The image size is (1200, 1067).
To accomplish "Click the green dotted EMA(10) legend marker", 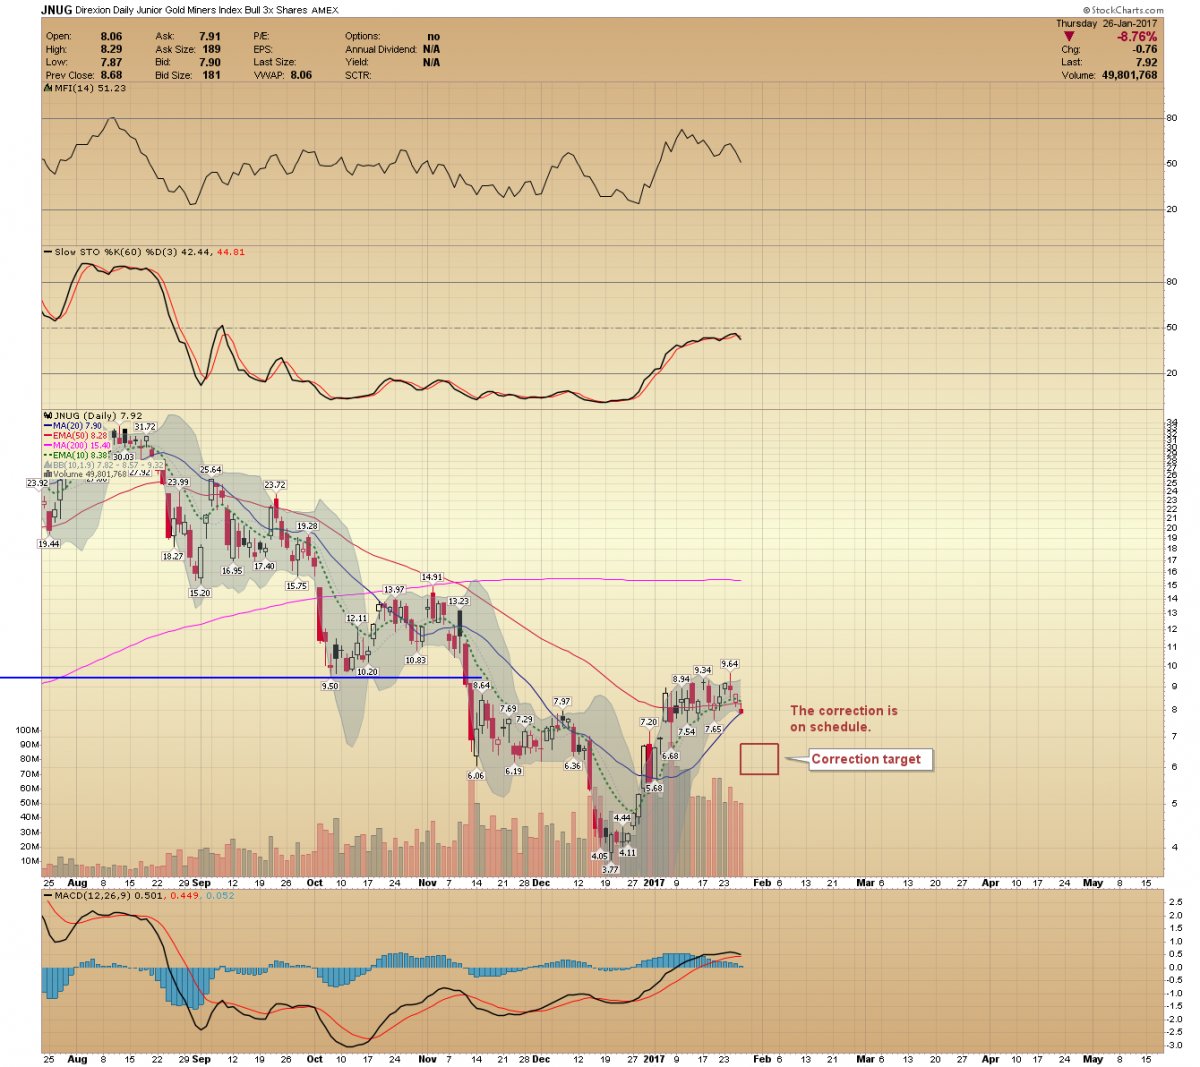I will tap(47, 455).
